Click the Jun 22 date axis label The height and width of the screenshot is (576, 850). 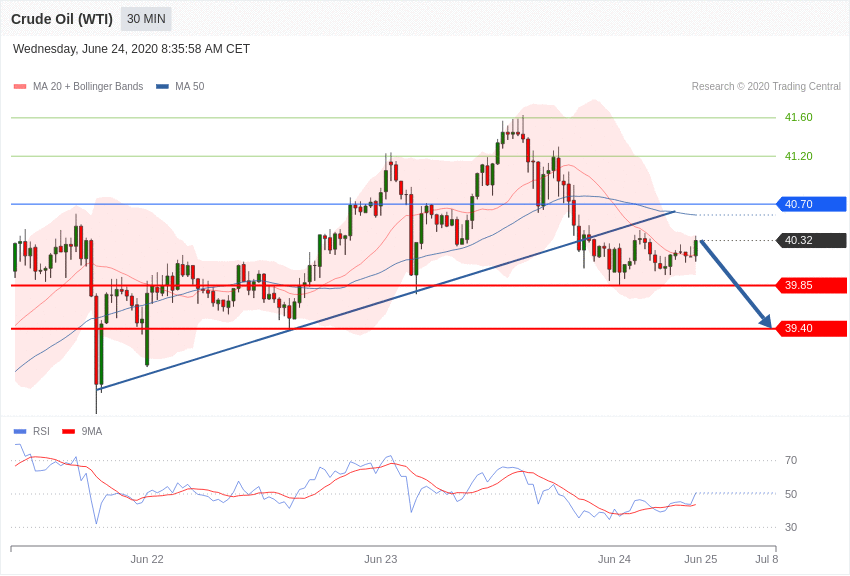coord(147,559)
